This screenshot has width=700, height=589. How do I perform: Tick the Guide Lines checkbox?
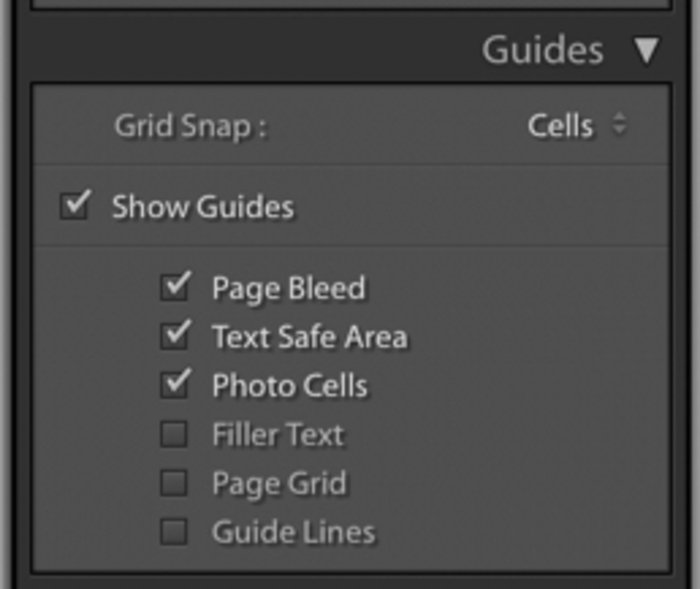[175, 532]
